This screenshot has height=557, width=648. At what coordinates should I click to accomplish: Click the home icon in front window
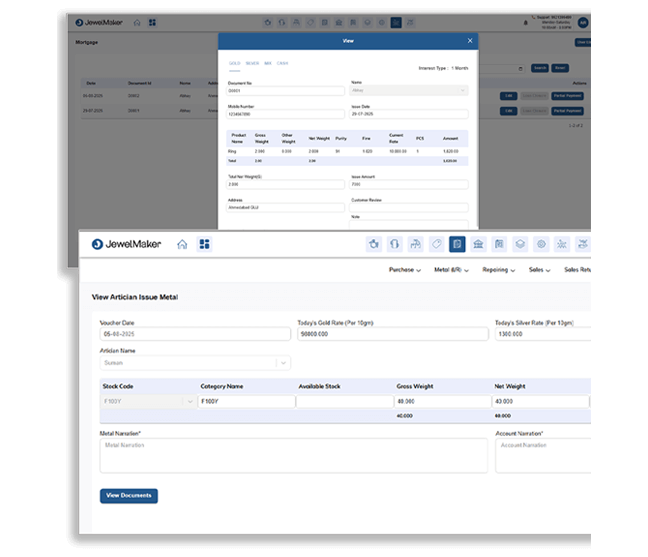click(x=182, y=244)
